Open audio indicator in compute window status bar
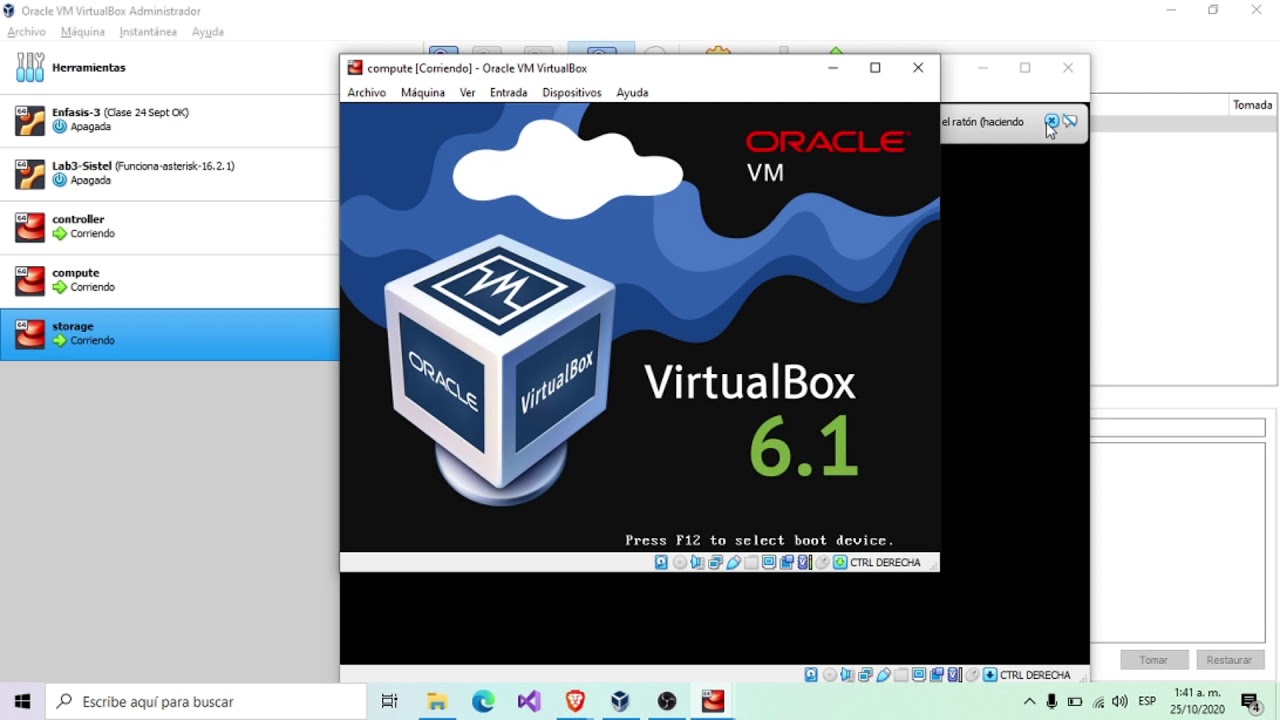The image size is (1280, 720). coord(697,562)
